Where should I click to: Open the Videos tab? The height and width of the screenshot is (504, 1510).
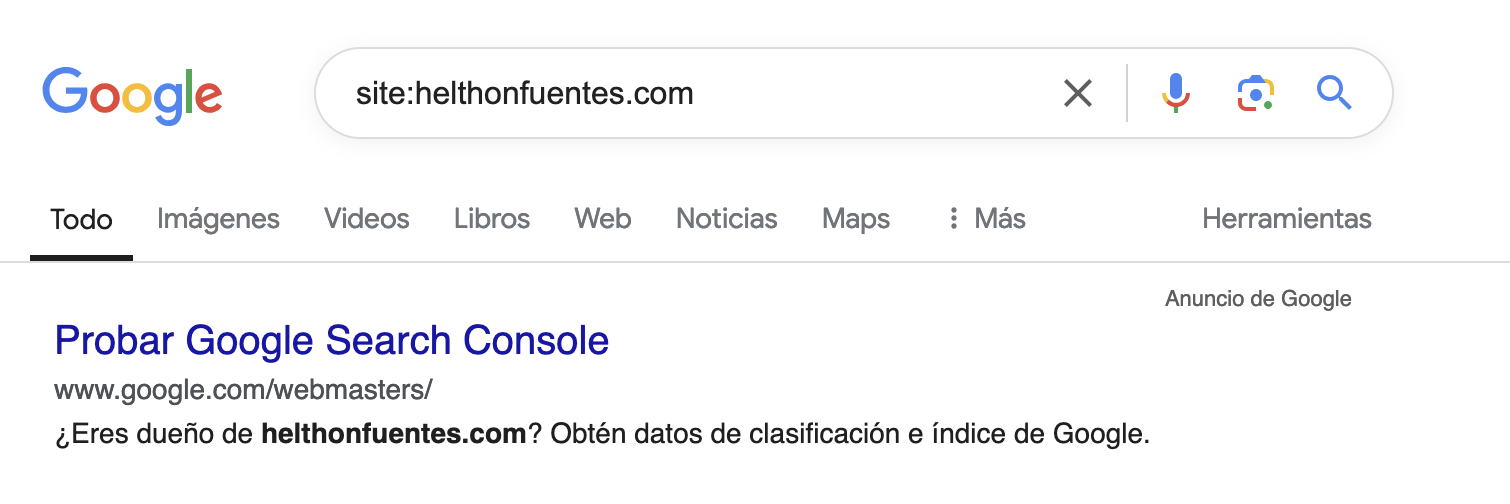pos(367,219)
